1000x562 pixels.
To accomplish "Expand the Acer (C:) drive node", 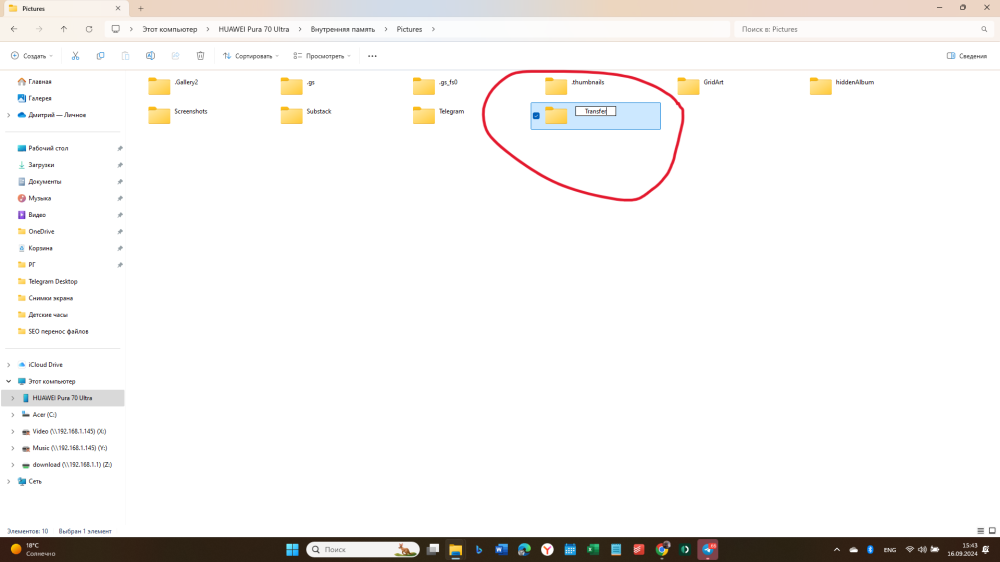I will point(13,415).
